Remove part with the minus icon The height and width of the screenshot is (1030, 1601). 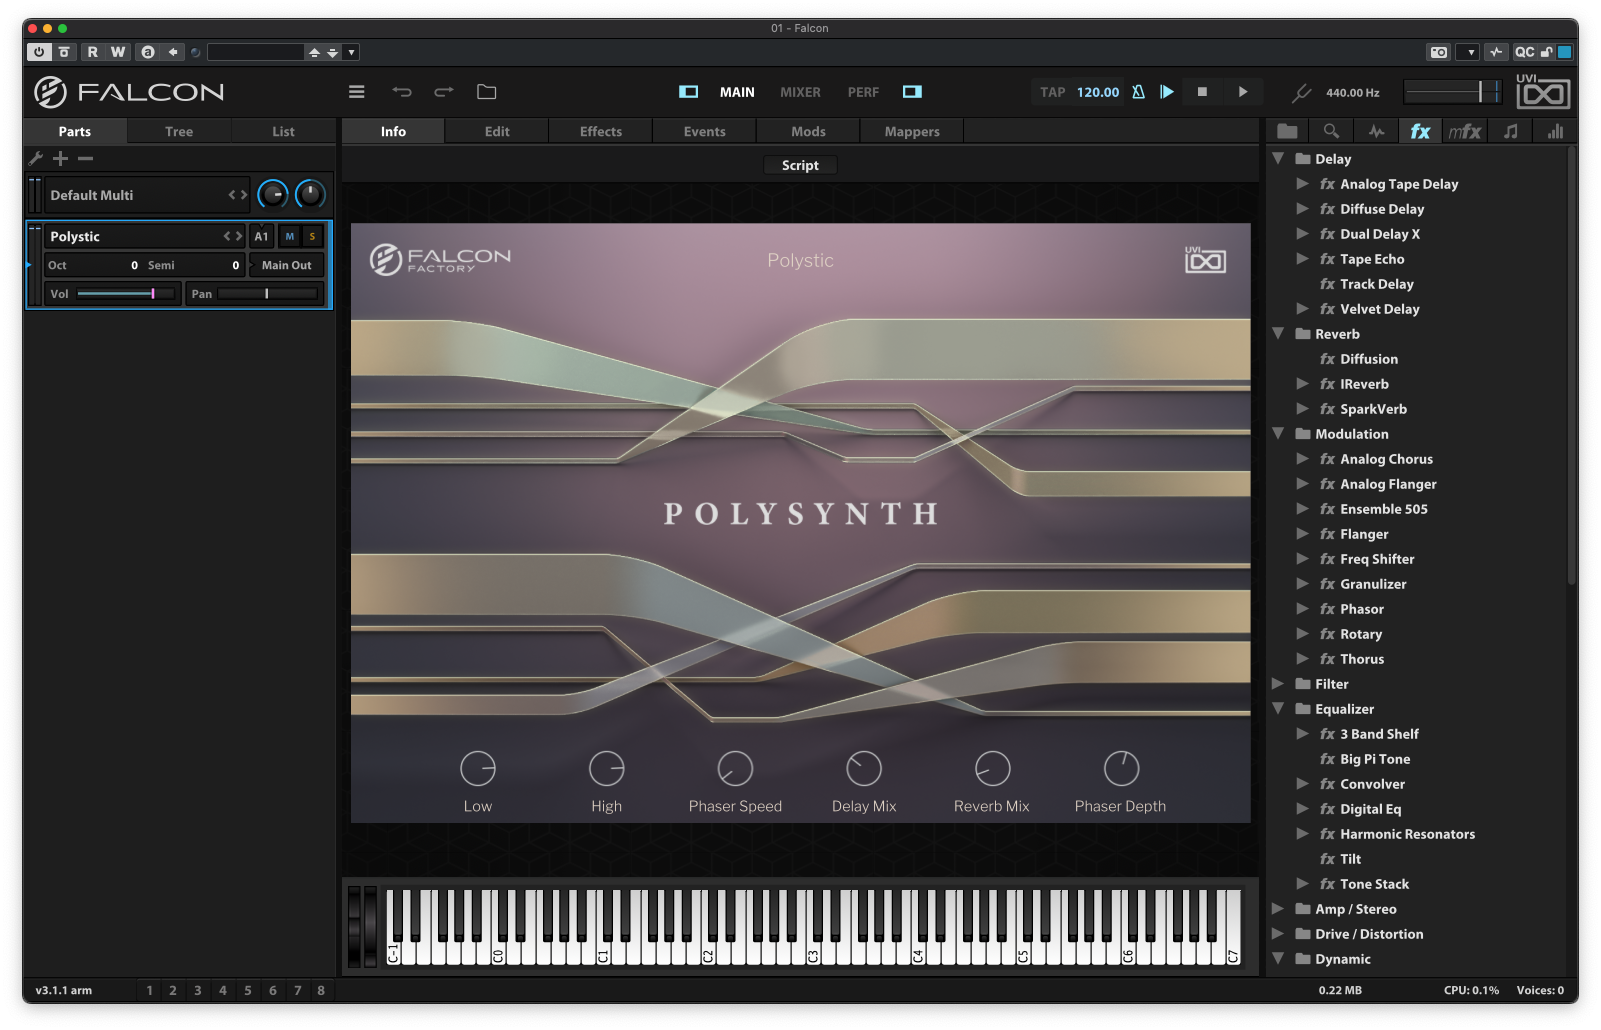pyautogui.click(x=85, y=158)
